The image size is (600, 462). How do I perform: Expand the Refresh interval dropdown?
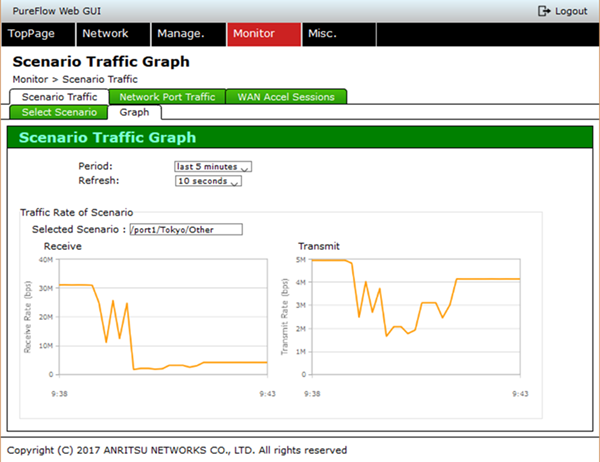pos(209,181)
